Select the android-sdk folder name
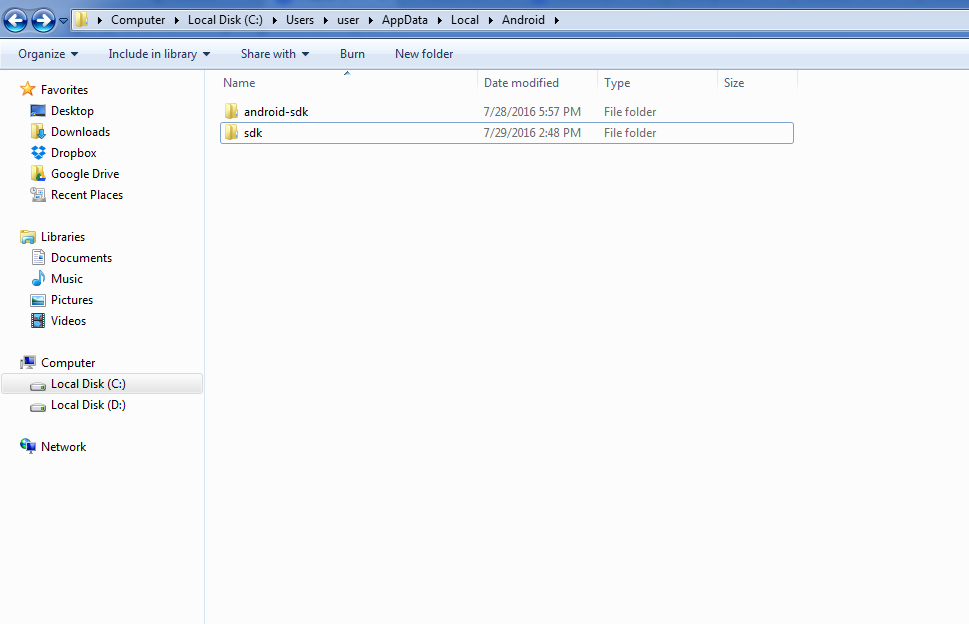 (x=276, y=112)
